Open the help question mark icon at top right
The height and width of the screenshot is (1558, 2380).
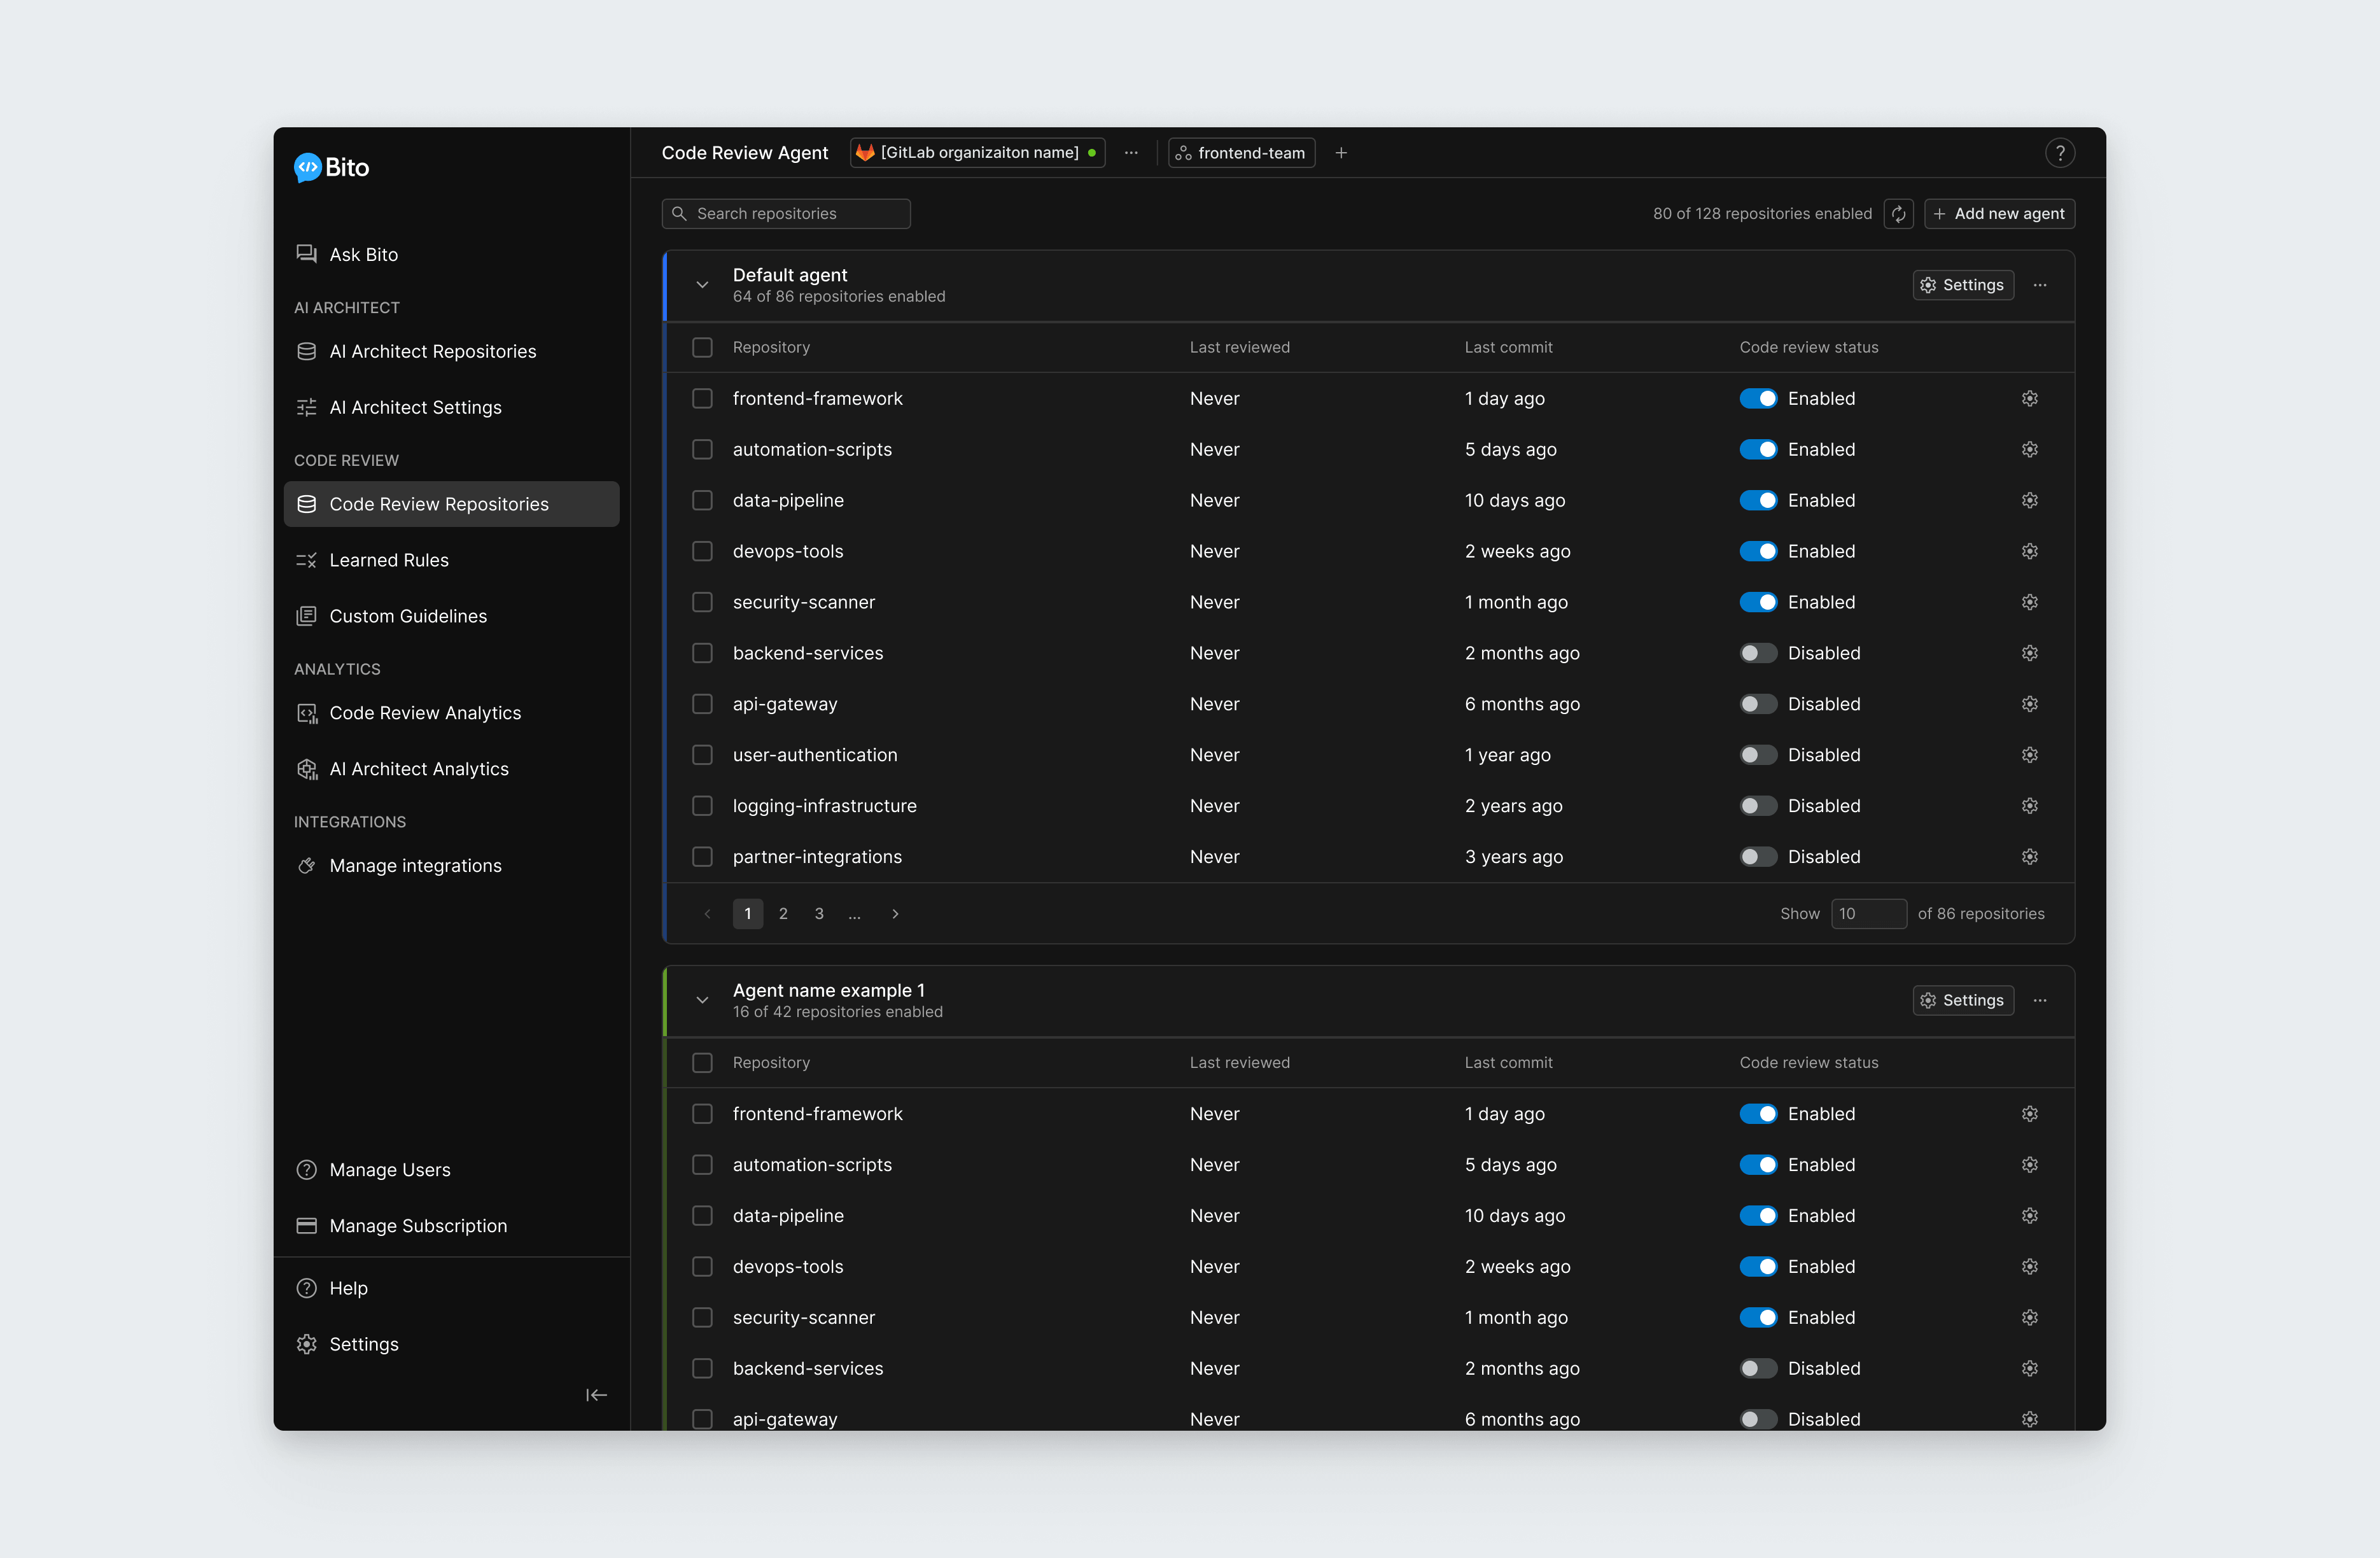coord(2059,153)
